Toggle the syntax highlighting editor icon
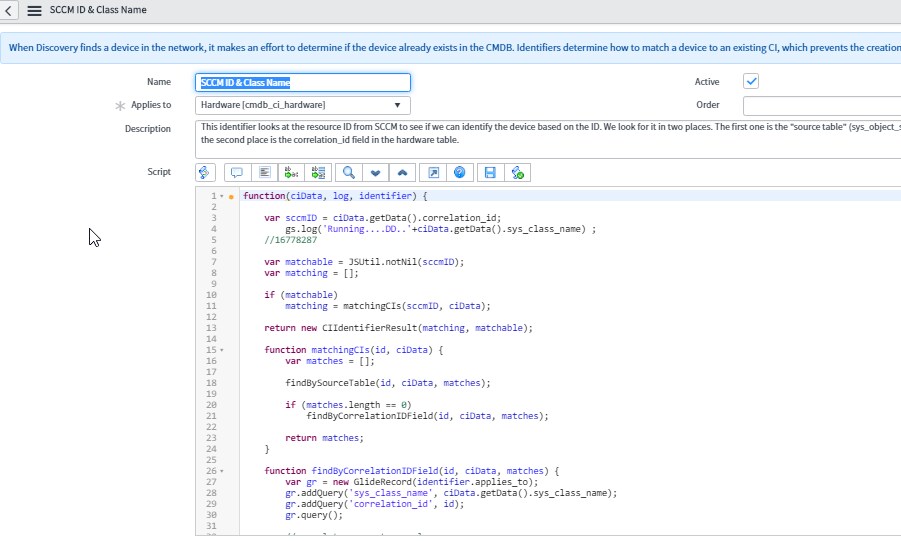Screen dimensions: 901x541 pyautogui.click(x=205, y=172)
